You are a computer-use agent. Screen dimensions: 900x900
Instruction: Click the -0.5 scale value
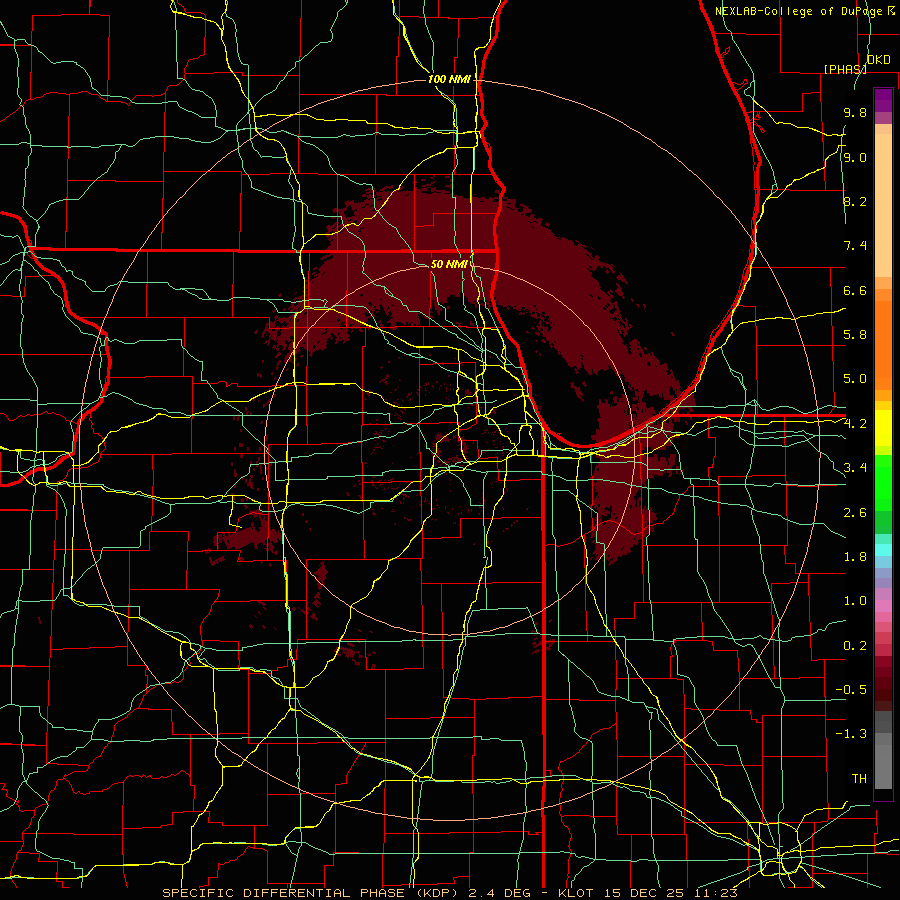click(851, 690)
